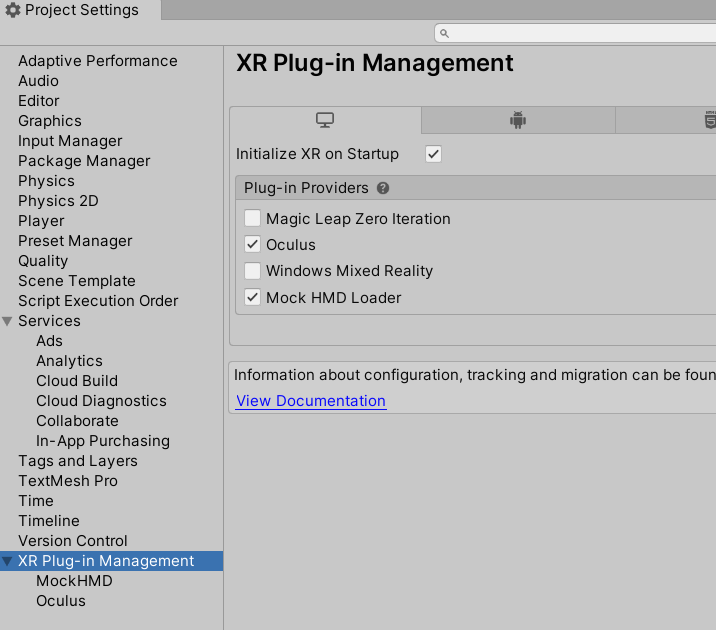Viewport: 716px width, 630px height.
Task: Focus the settings search field
Action: point(575,33)
